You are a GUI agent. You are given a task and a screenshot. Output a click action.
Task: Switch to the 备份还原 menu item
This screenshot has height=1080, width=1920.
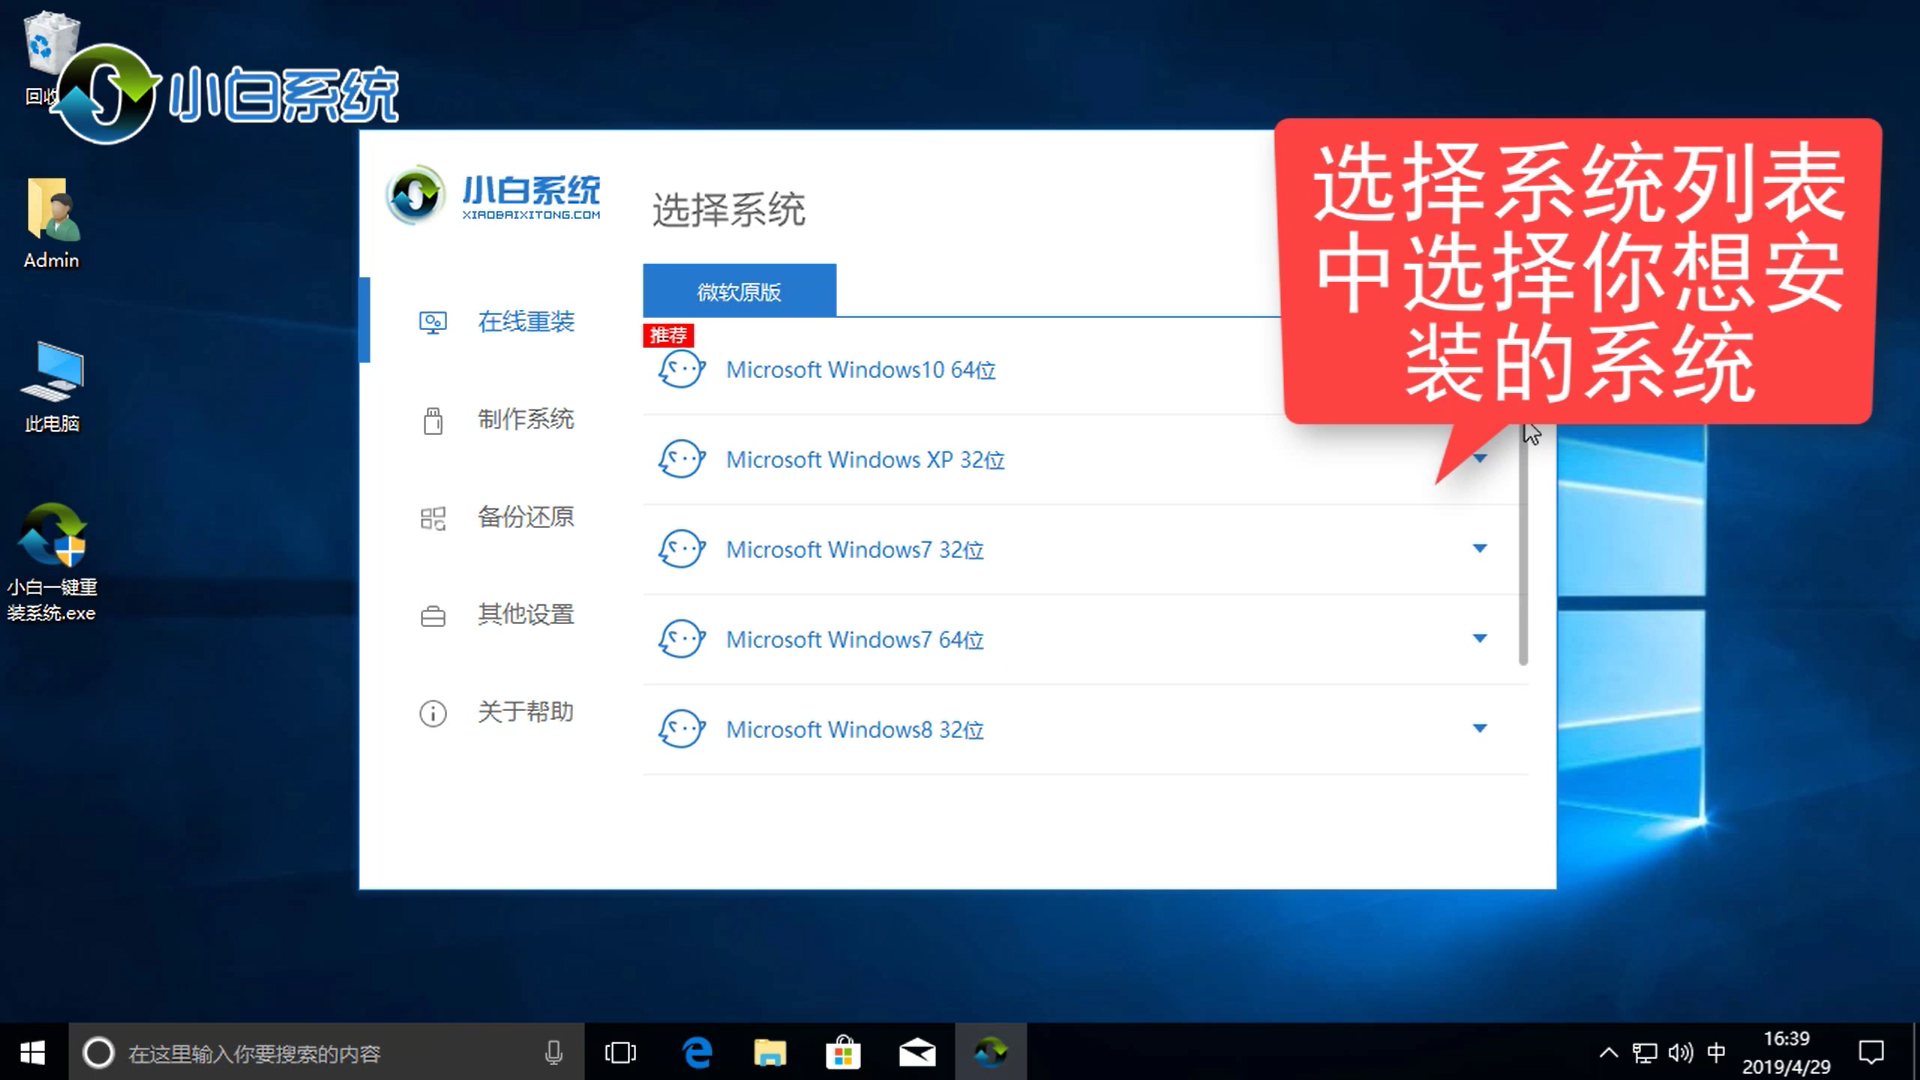525,517
